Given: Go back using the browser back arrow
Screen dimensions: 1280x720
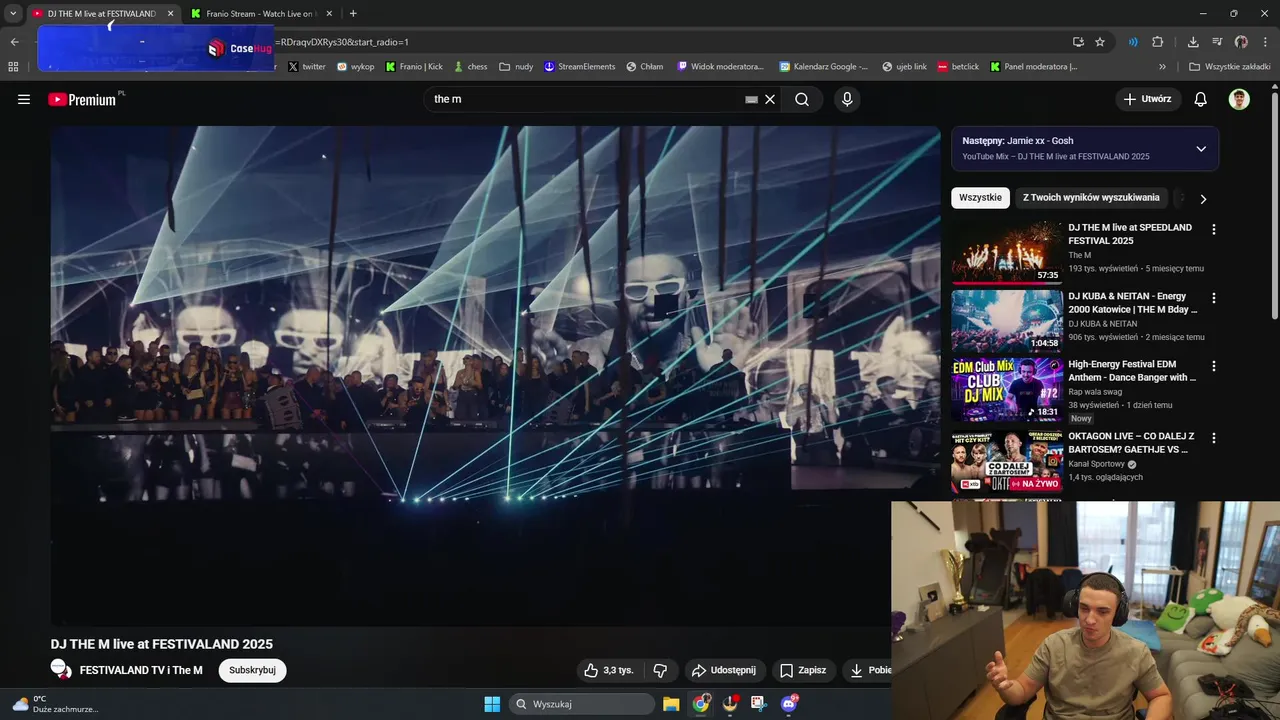Looking at the screenshot, I should tap(14, 42).
